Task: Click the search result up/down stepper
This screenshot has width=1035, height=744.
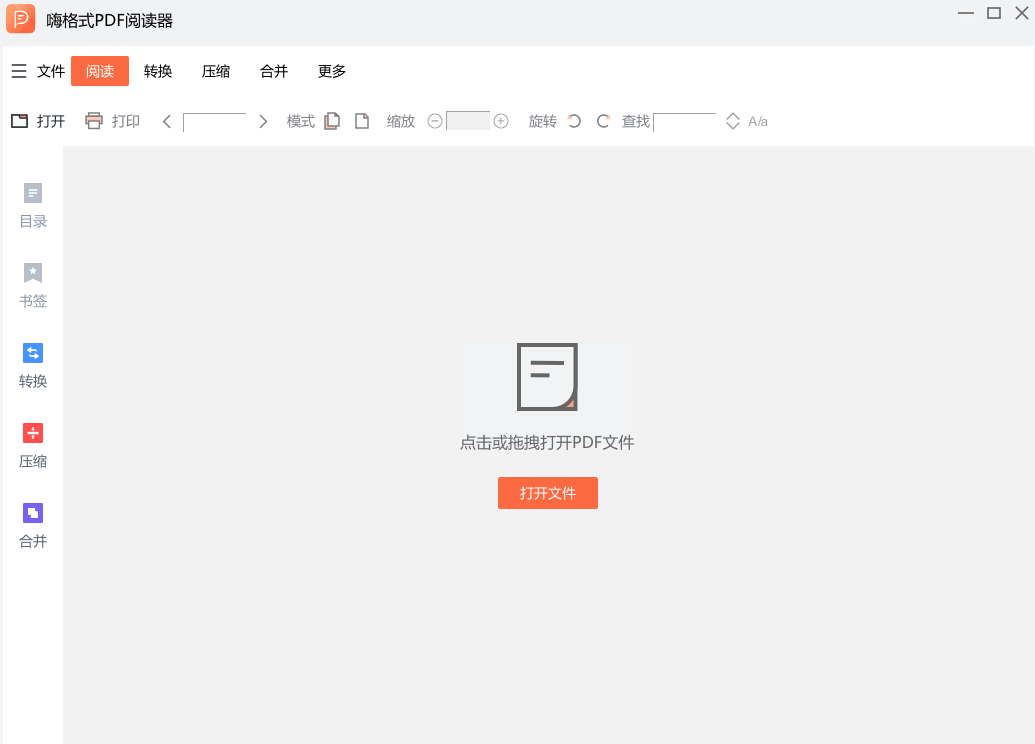Action: (733, 121)
